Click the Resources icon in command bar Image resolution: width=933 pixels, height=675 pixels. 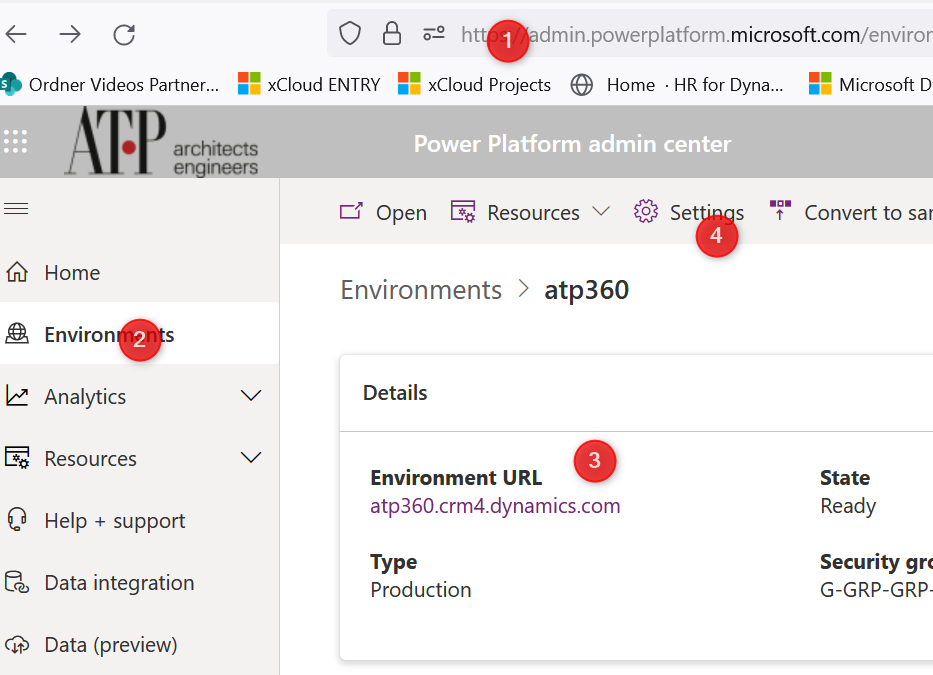(x=463, y=212)
